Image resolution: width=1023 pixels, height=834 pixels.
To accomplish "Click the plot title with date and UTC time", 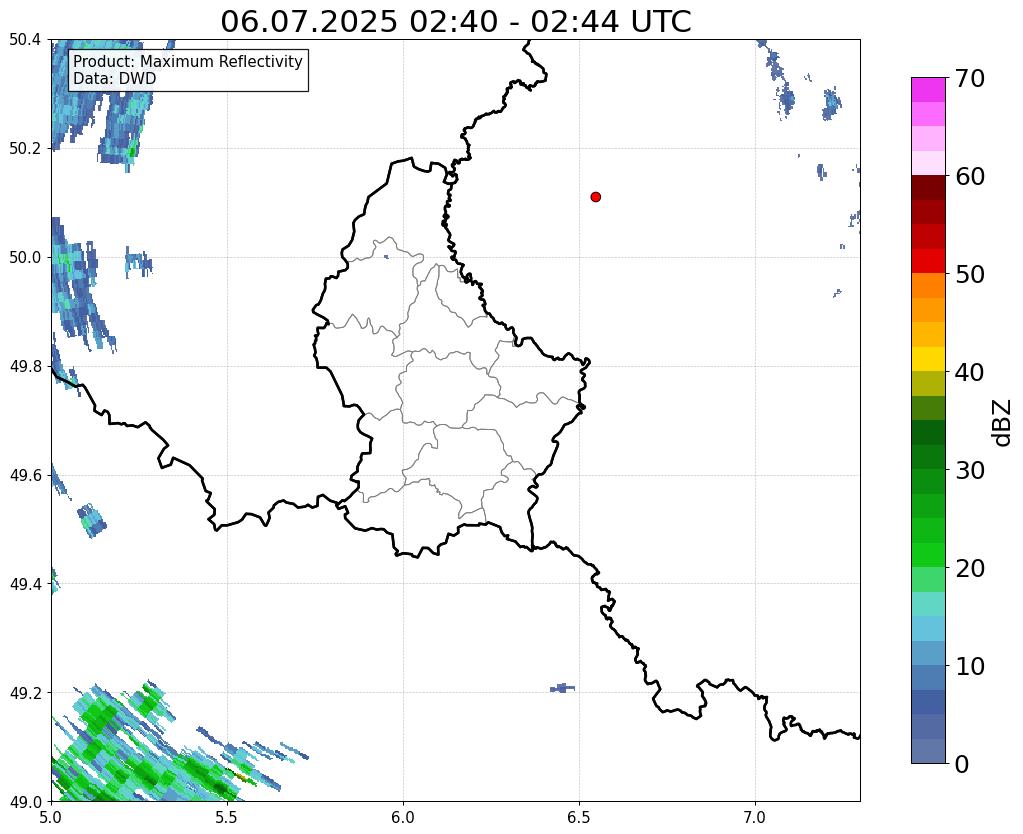I will [455, 22].
